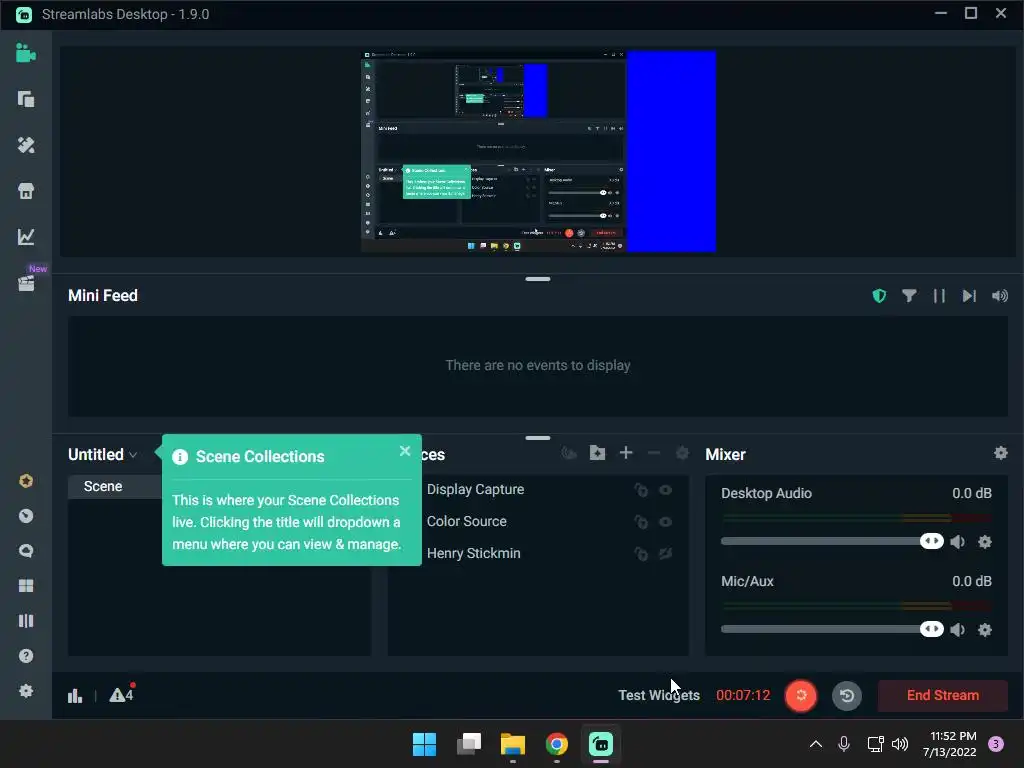Click the stream preview thumbnail
Screen dimensions: 1024x768
539,152
